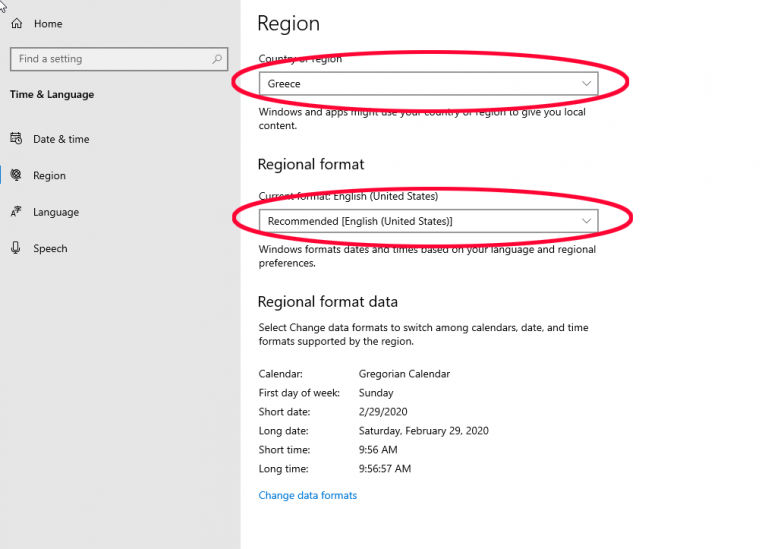Click the chevron arrow of Regional format box

click(587, 221)
